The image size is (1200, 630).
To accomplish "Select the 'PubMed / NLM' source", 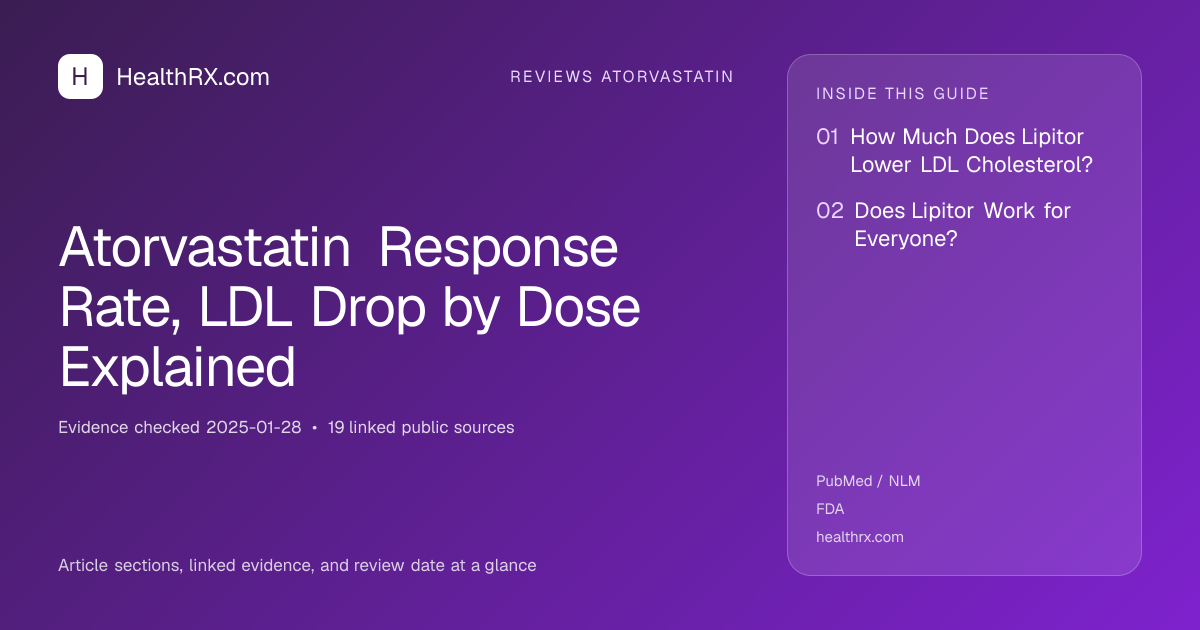I will 868,481.
